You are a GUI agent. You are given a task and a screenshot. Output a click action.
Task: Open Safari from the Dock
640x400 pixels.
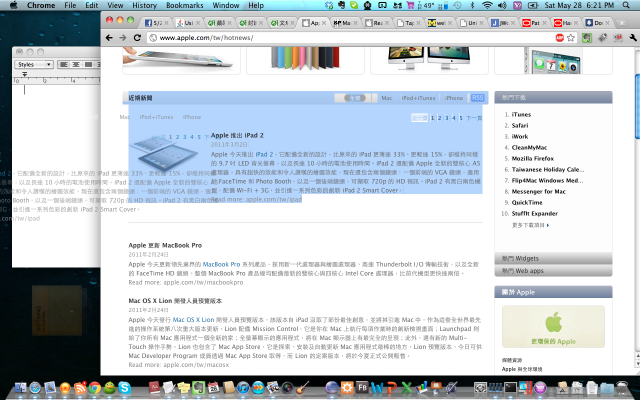pyautogui.click(x=35, y=387)
